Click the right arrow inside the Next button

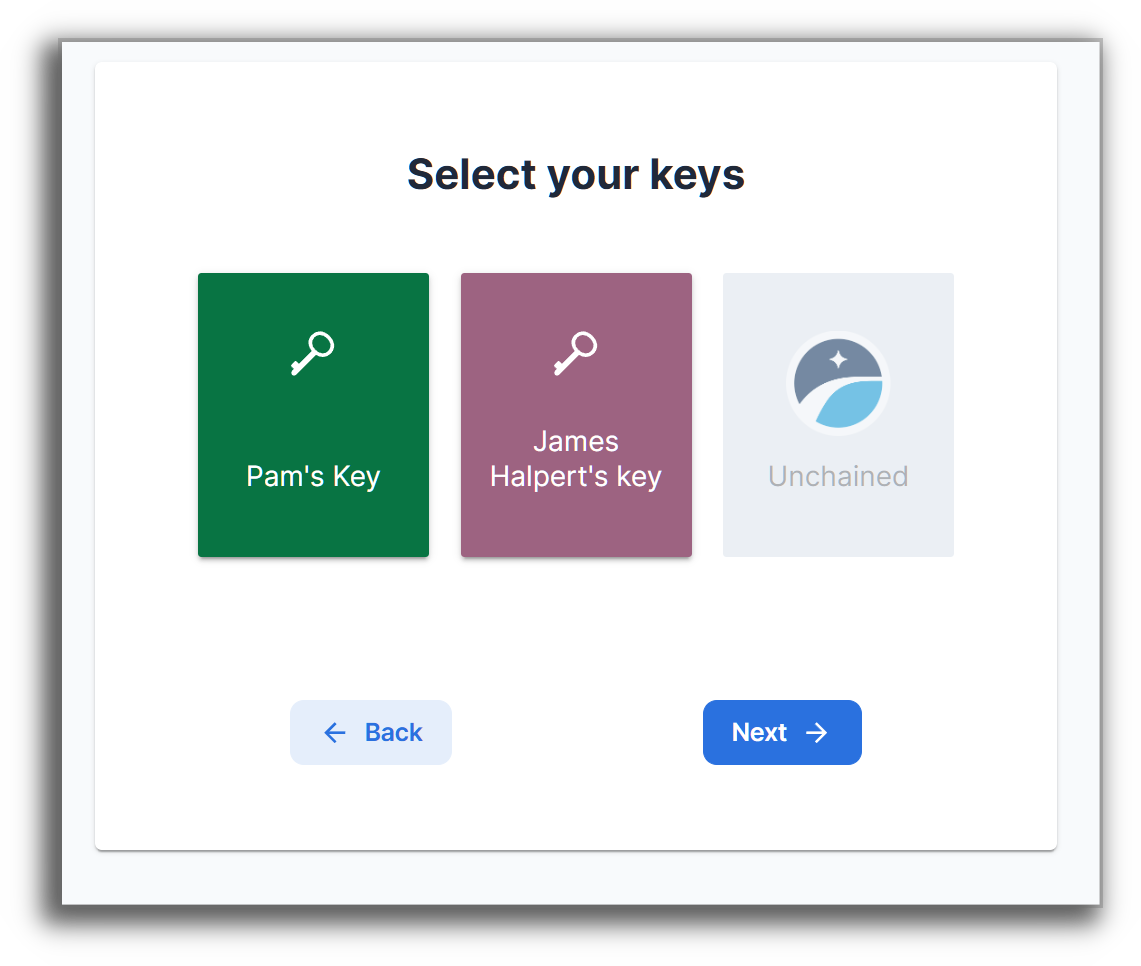pos(817,732)
